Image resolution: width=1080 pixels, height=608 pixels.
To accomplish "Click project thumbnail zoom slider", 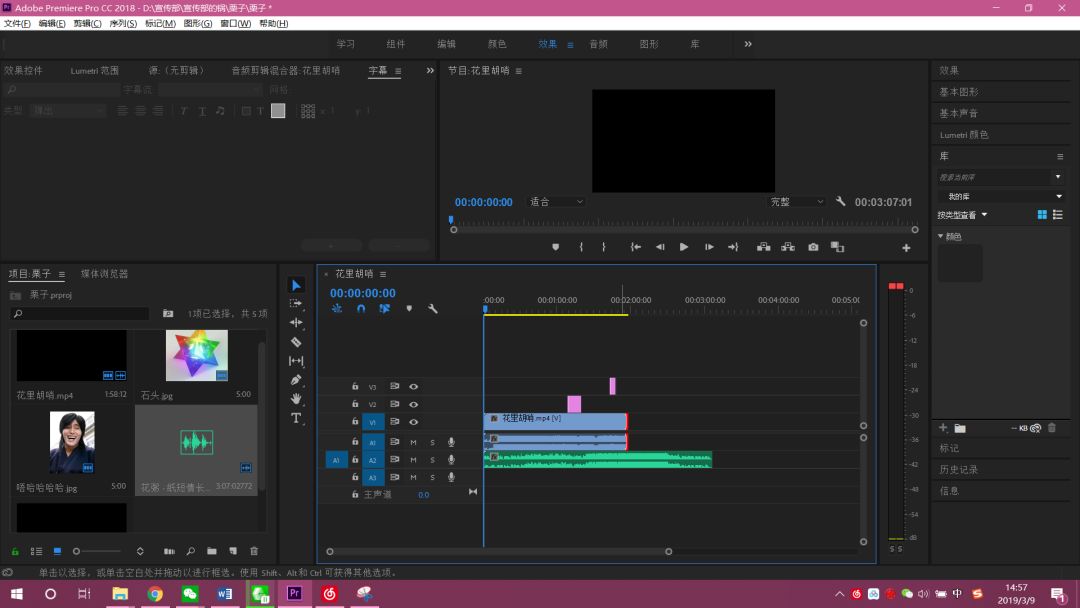I will point(96,552).
